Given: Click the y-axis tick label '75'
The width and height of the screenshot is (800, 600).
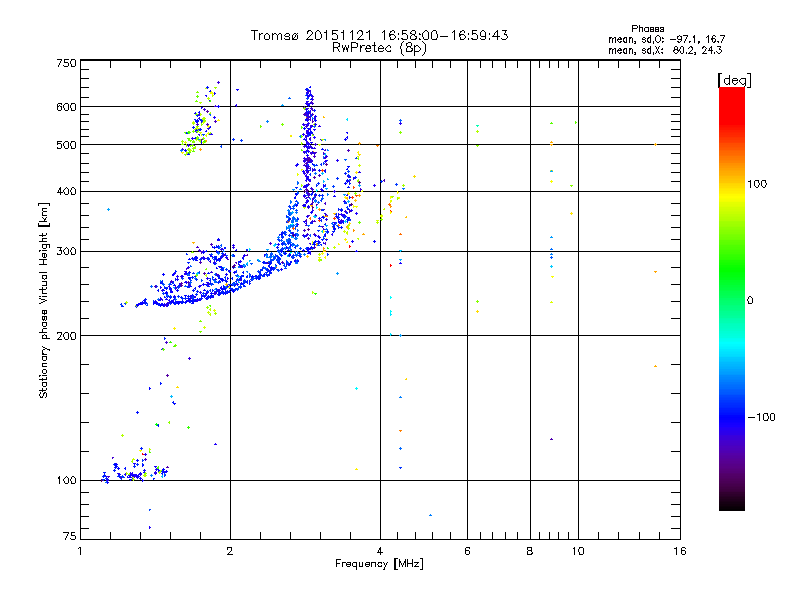Looking at the screenshot, I should pos(70,536).
